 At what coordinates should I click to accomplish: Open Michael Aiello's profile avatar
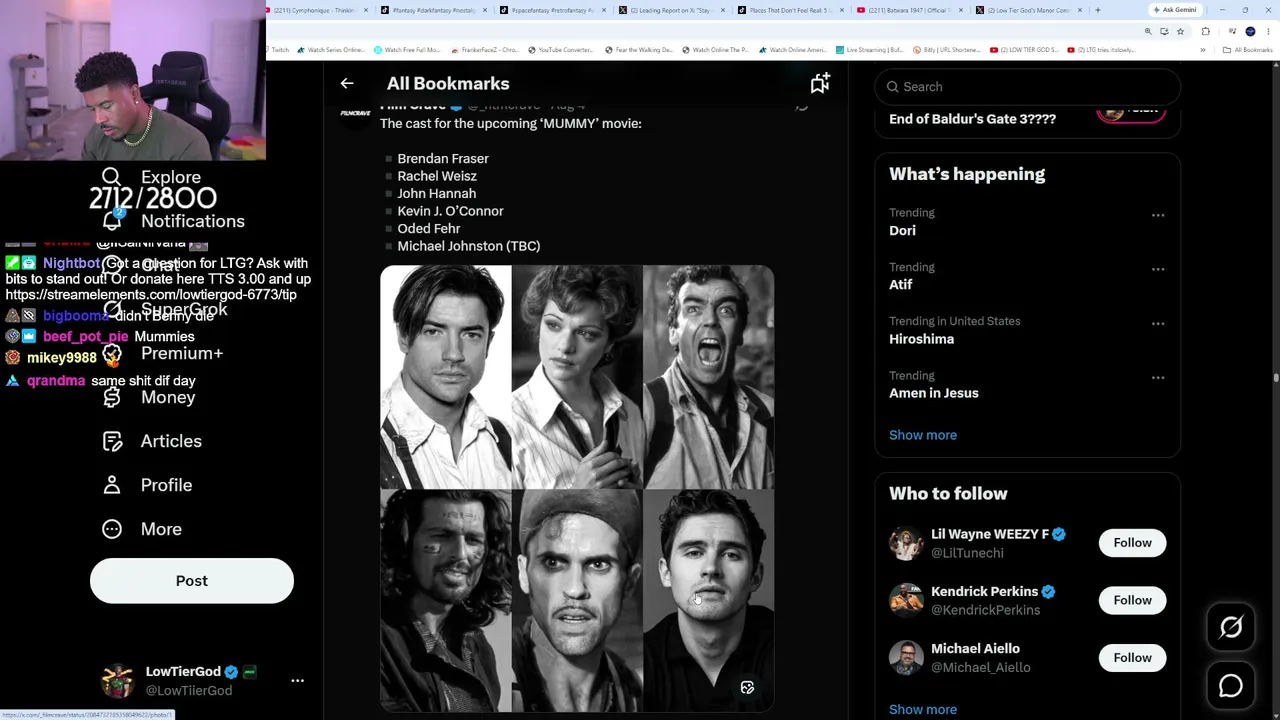click(906, 658)
